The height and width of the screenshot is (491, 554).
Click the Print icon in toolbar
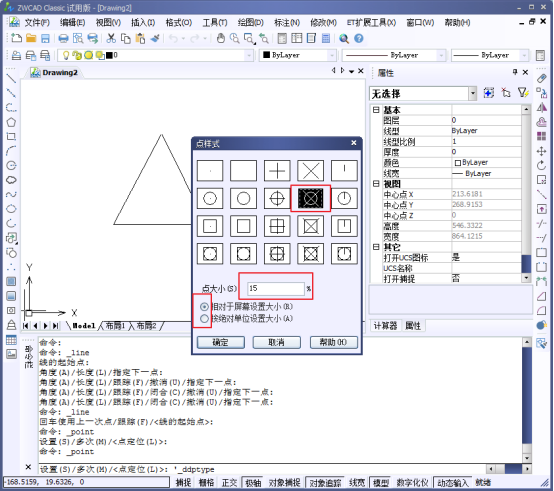tap(64, 38)
